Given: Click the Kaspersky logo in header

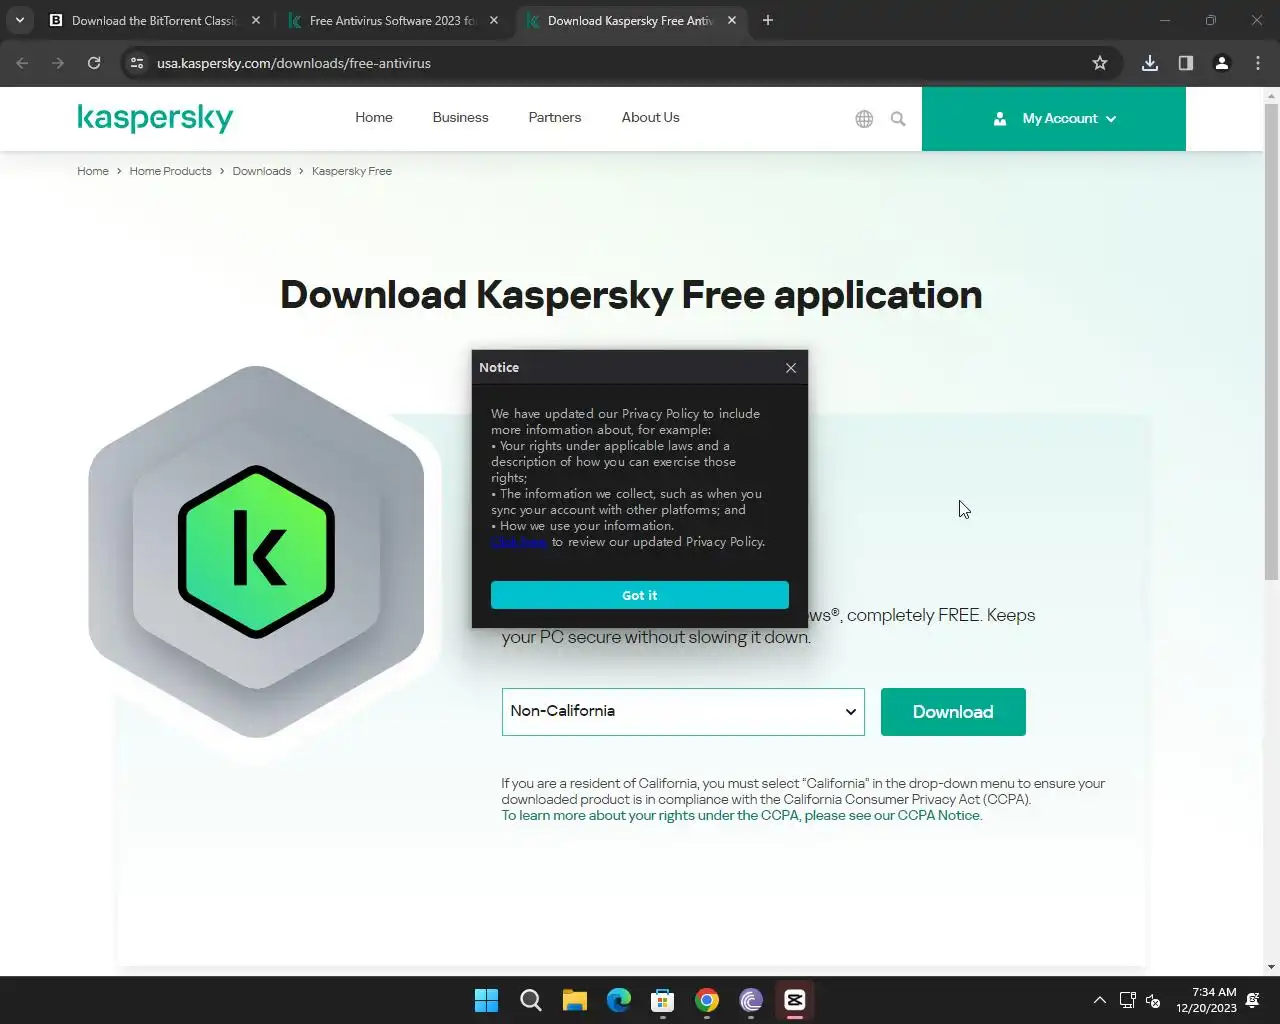Looking at the screenshot, I should pyautogui.click(x=155, y=118).
